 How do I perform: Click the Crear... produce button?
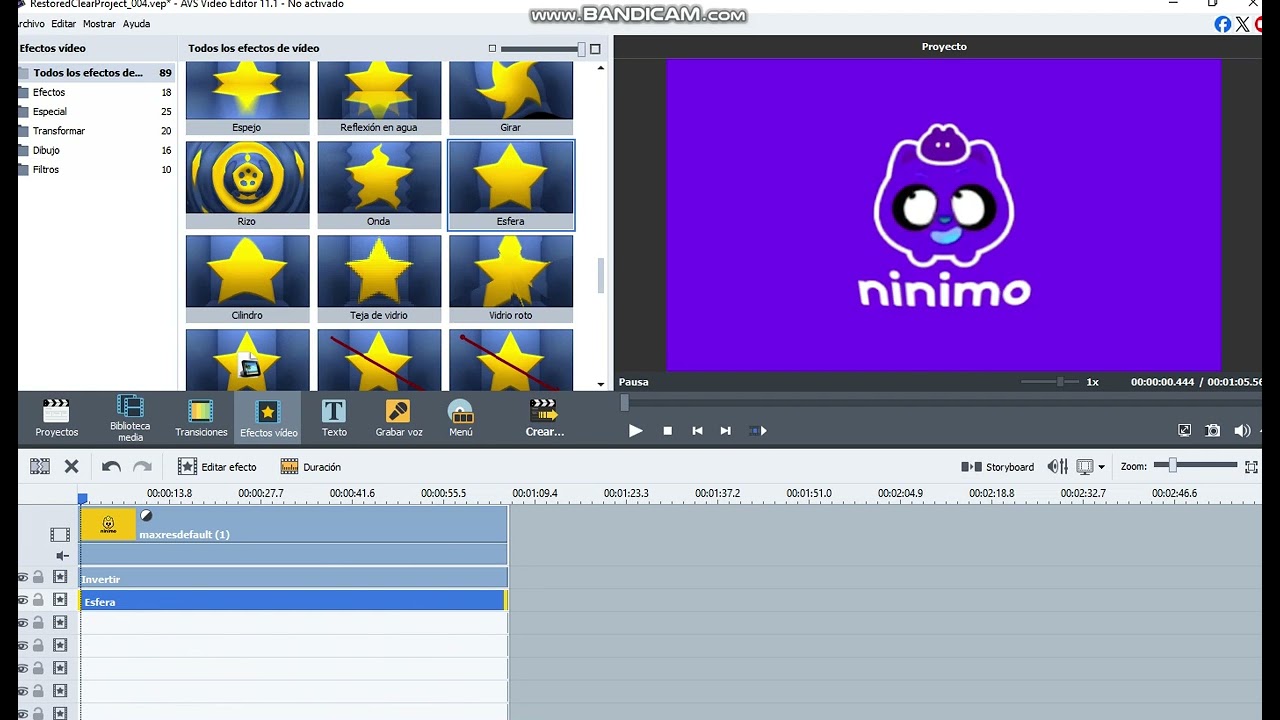(x=544, y=418)
